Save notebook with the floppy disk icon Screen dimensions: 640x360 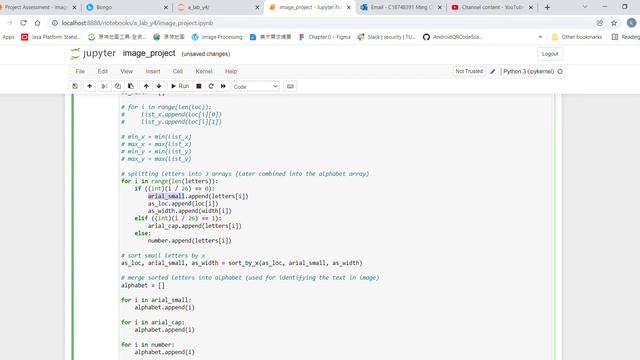[x=75, y=86]
